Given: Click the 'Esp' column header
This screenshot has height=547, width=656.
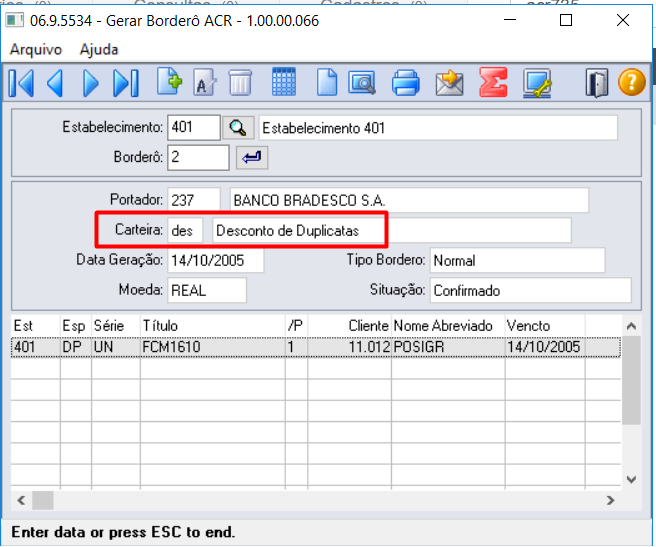Looking at the screenshot, I should point(76,326).
